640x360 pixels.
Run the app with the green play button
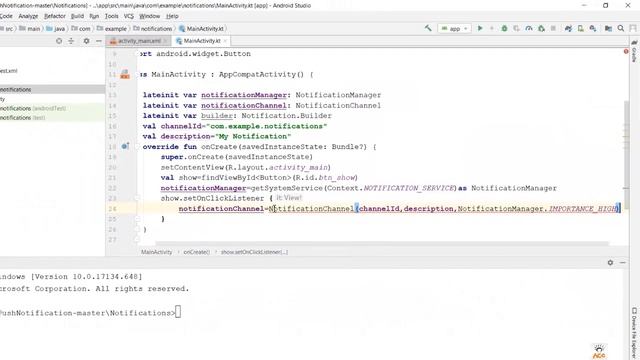click(480, 28)
